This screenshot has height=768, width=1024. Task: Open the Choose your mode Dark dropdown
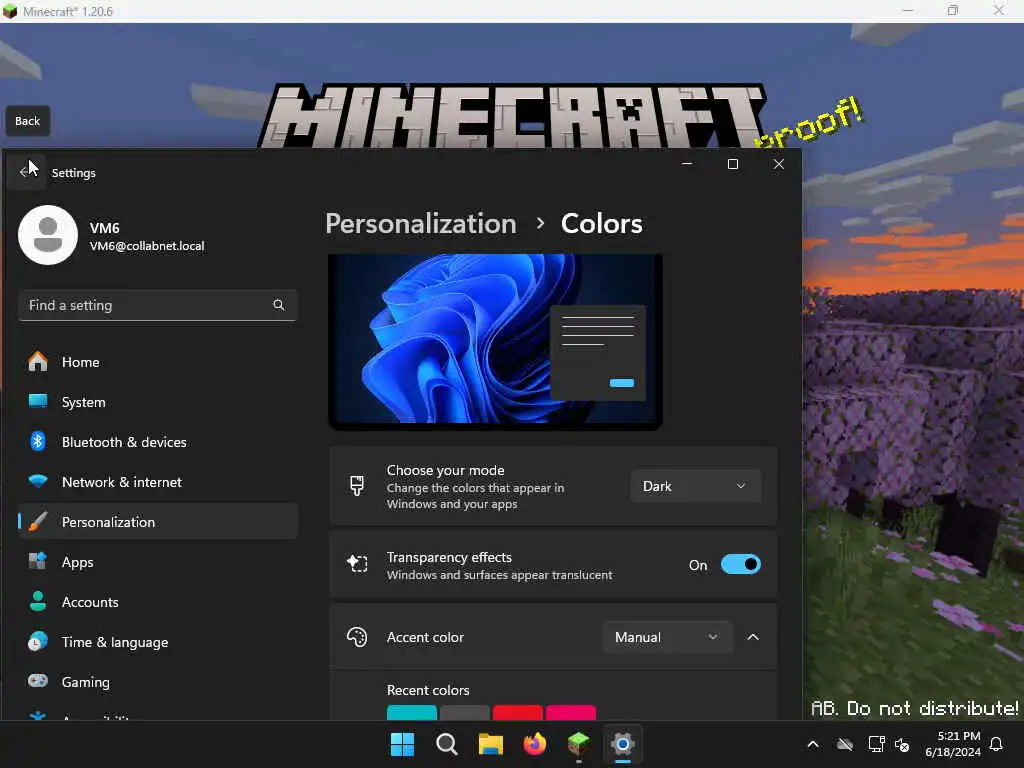tap(696, 486)
